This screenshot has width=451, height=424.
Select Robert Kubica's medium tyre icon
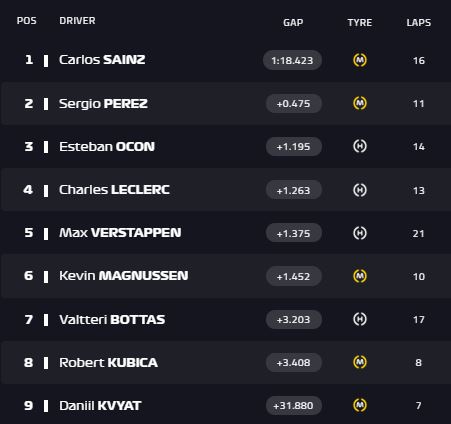(360, 362)
